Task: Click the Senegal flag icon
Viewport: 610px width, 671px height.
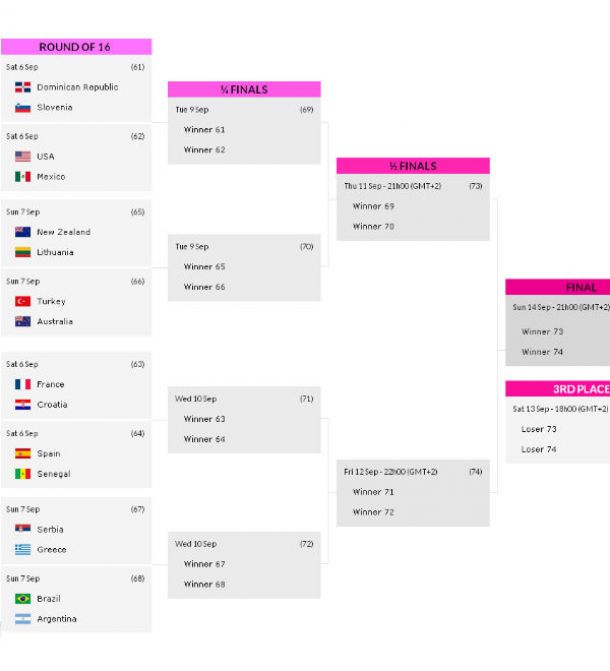Action: (x=23, y=474)
